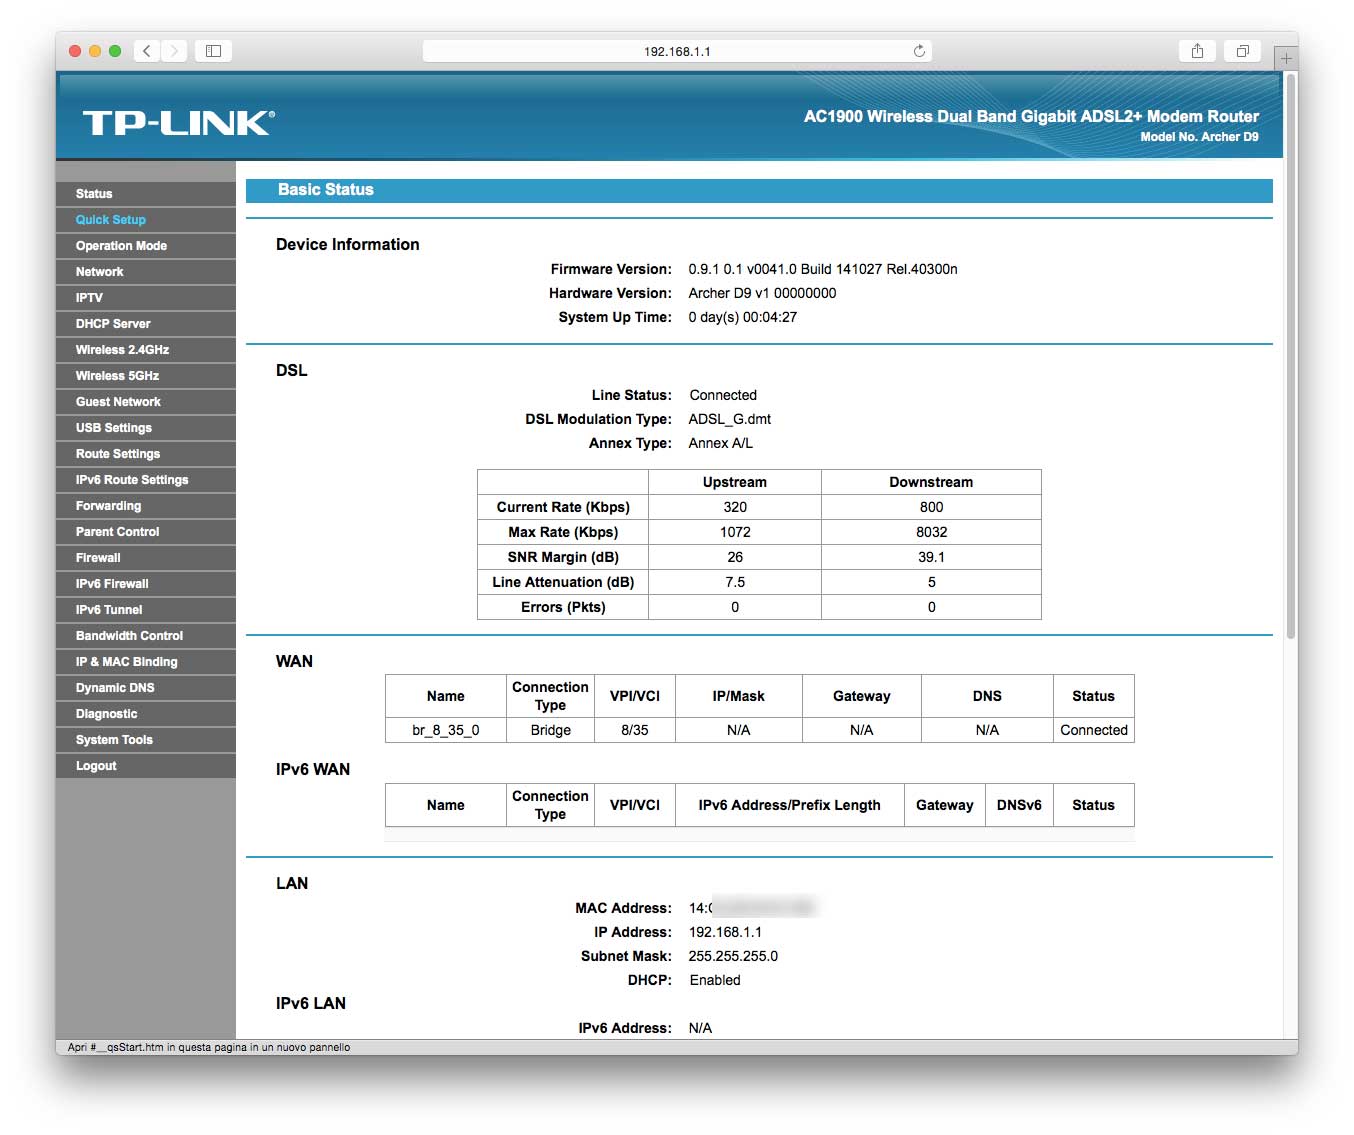Show all tabs overview icon
The image size is (1354, 1135).
coord(1242,51)
